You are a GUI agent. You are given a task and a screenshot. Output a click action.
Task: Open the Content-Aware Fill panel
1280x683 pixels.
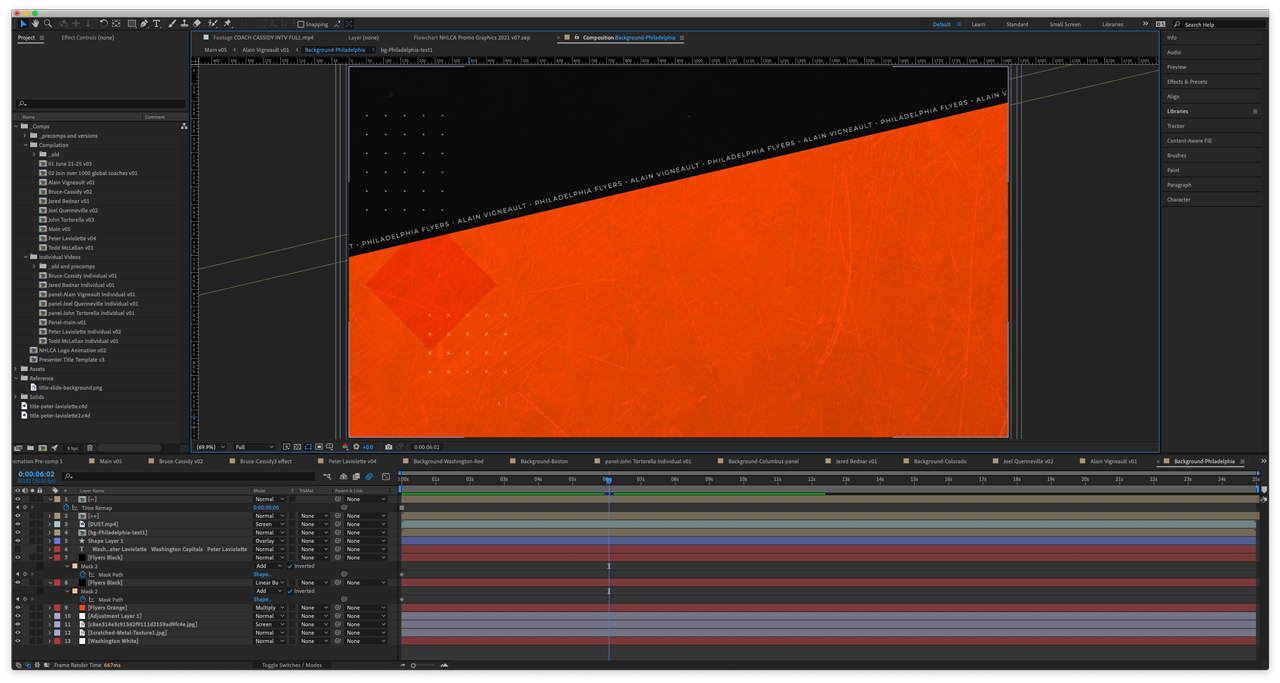pyautogui.click(x=1189, y=141)
